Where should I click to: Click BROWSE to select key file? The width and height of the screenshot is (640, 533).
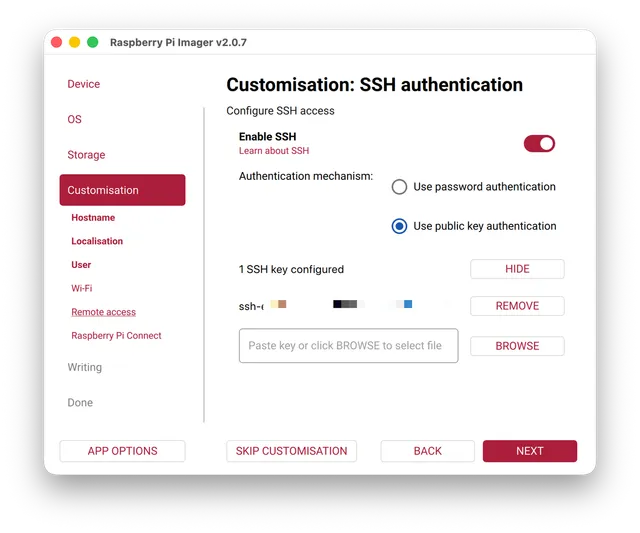point(517,346)
